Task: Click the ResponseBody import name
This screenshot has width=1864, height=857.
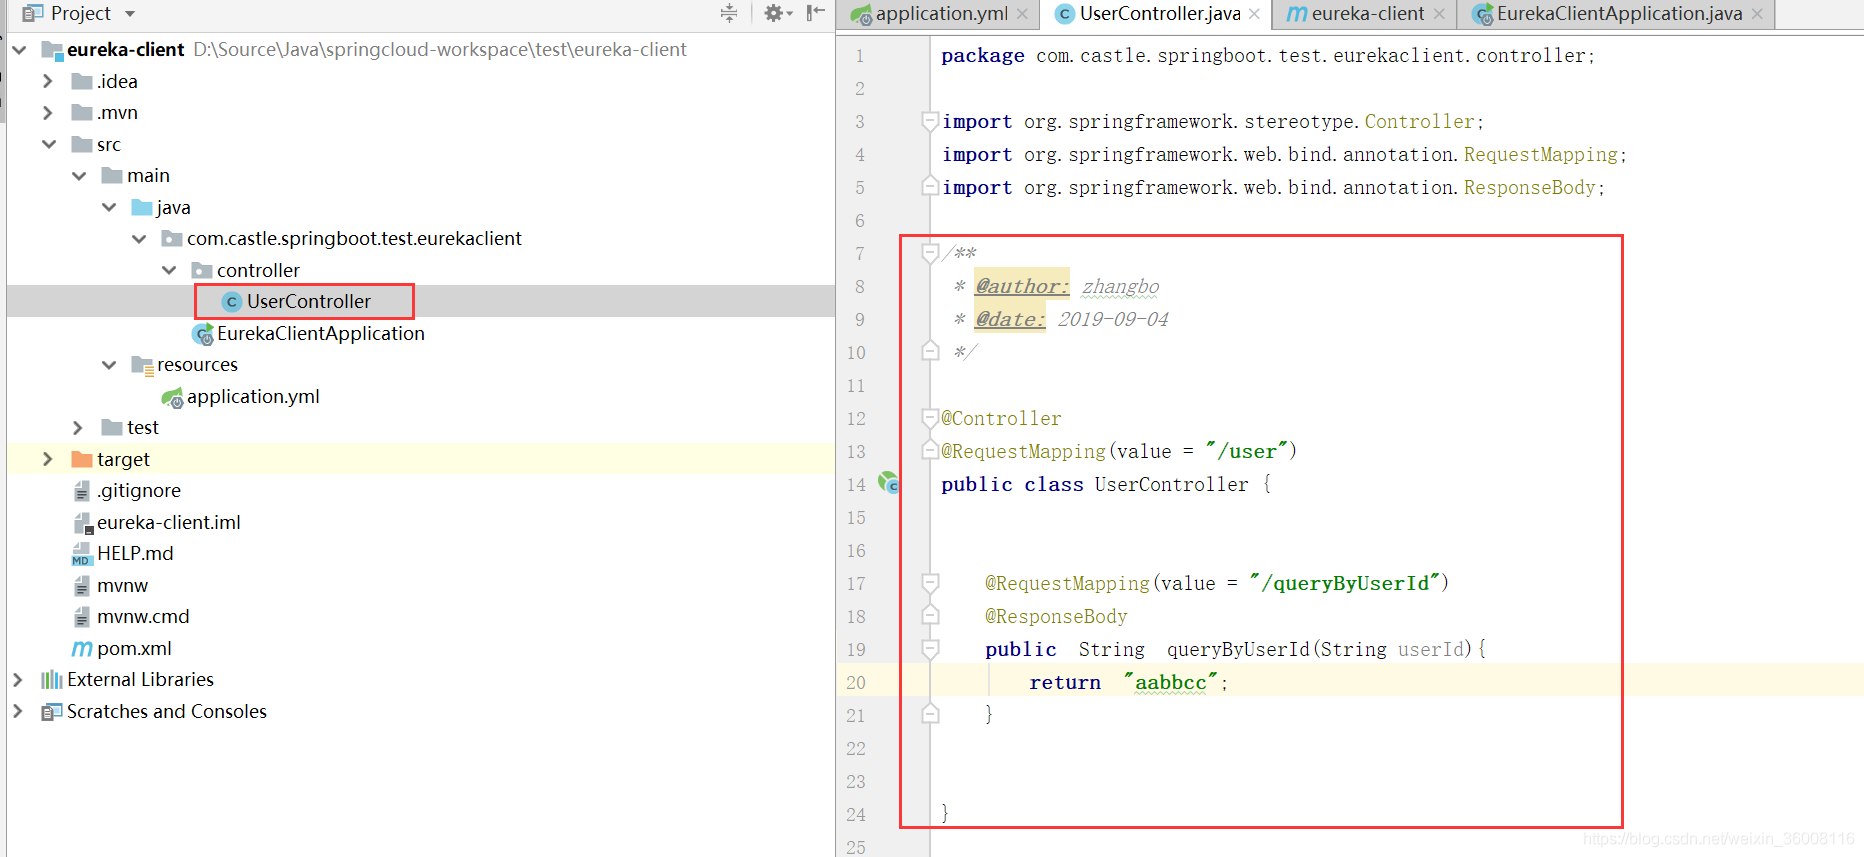Action: coord(1529,187)
